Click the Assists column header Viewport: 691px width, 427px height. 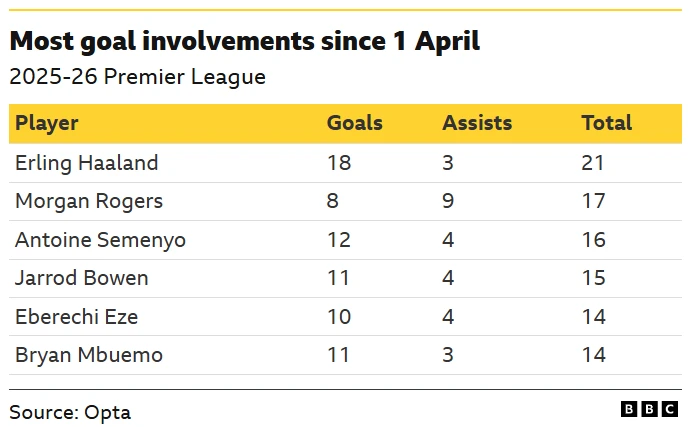(x=477, y=123)
